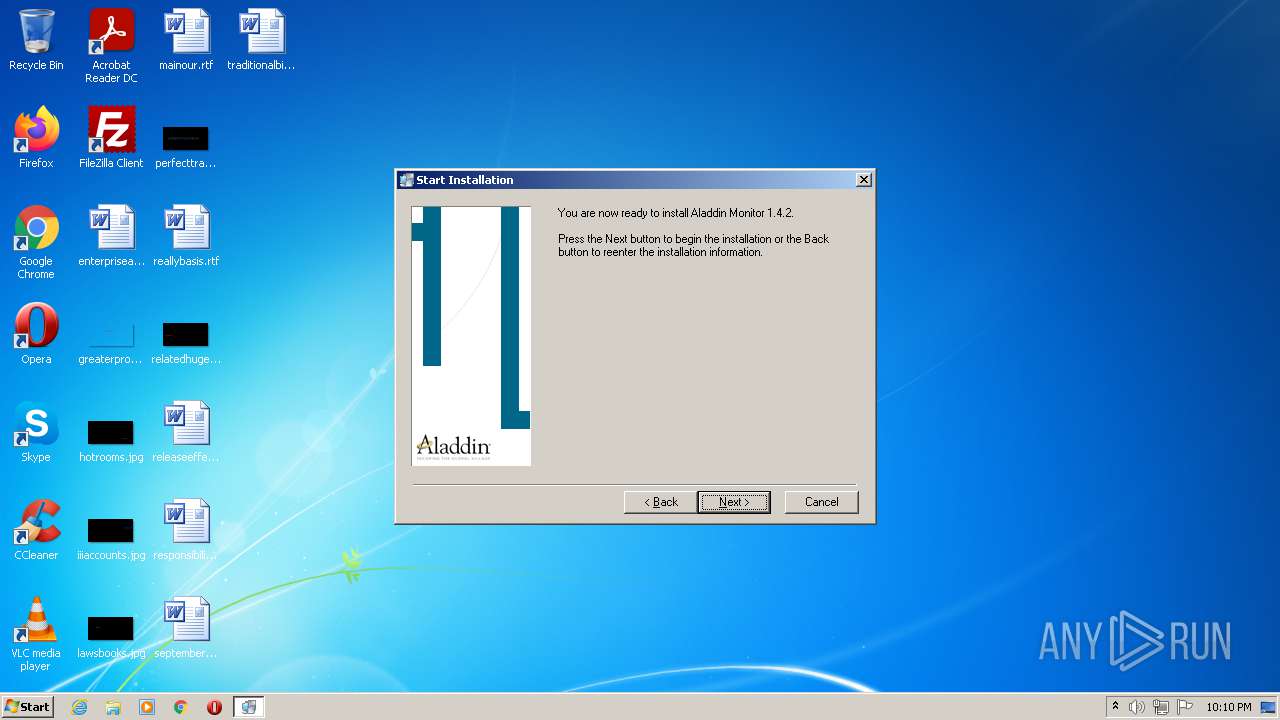Launch Google Chrome desktop shortcut

coord(36,242)
